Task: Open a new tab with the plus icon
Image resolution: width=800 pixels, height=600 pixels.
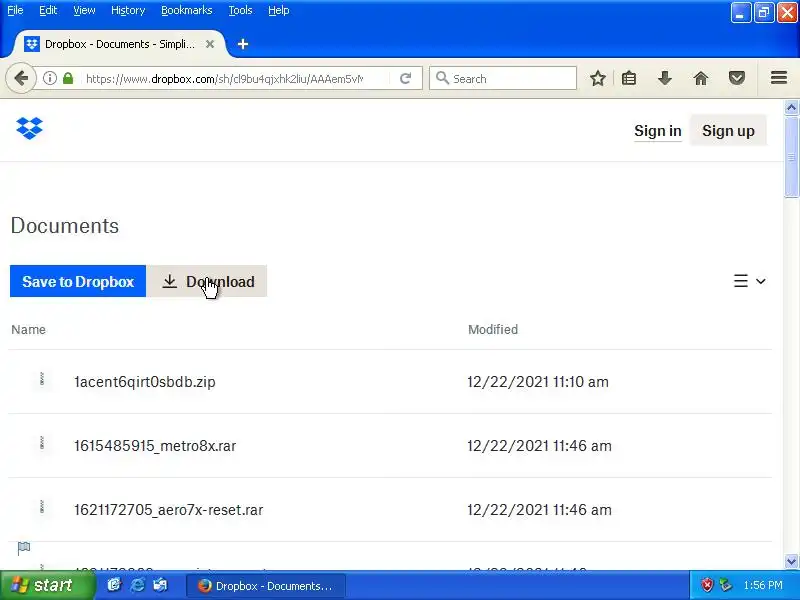Action: coord(243,44)
